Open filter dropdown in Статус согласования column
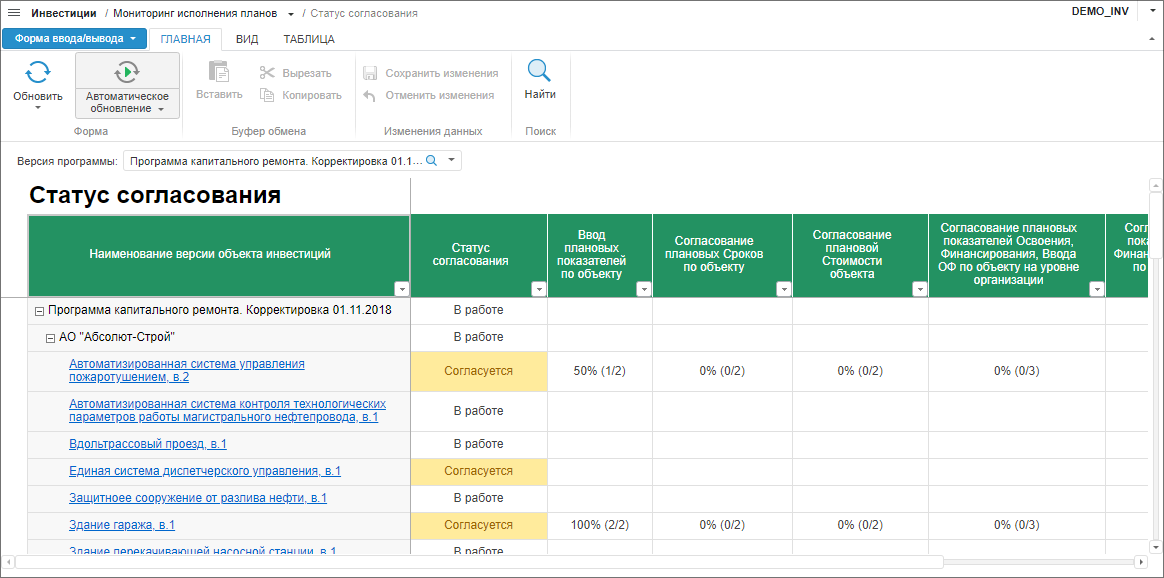 539,289
